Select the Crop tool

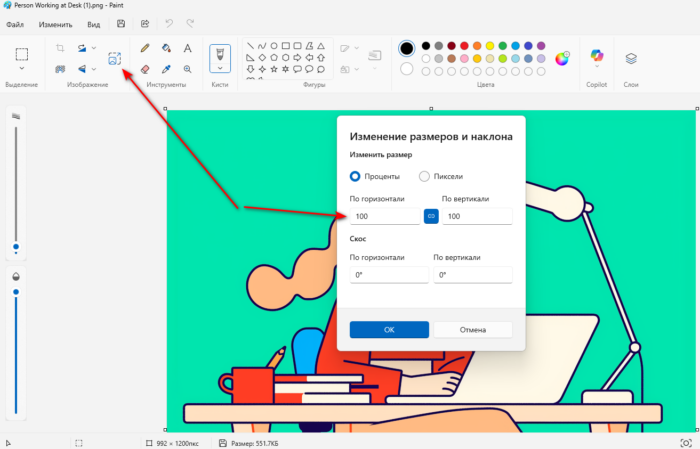[60, 48]
